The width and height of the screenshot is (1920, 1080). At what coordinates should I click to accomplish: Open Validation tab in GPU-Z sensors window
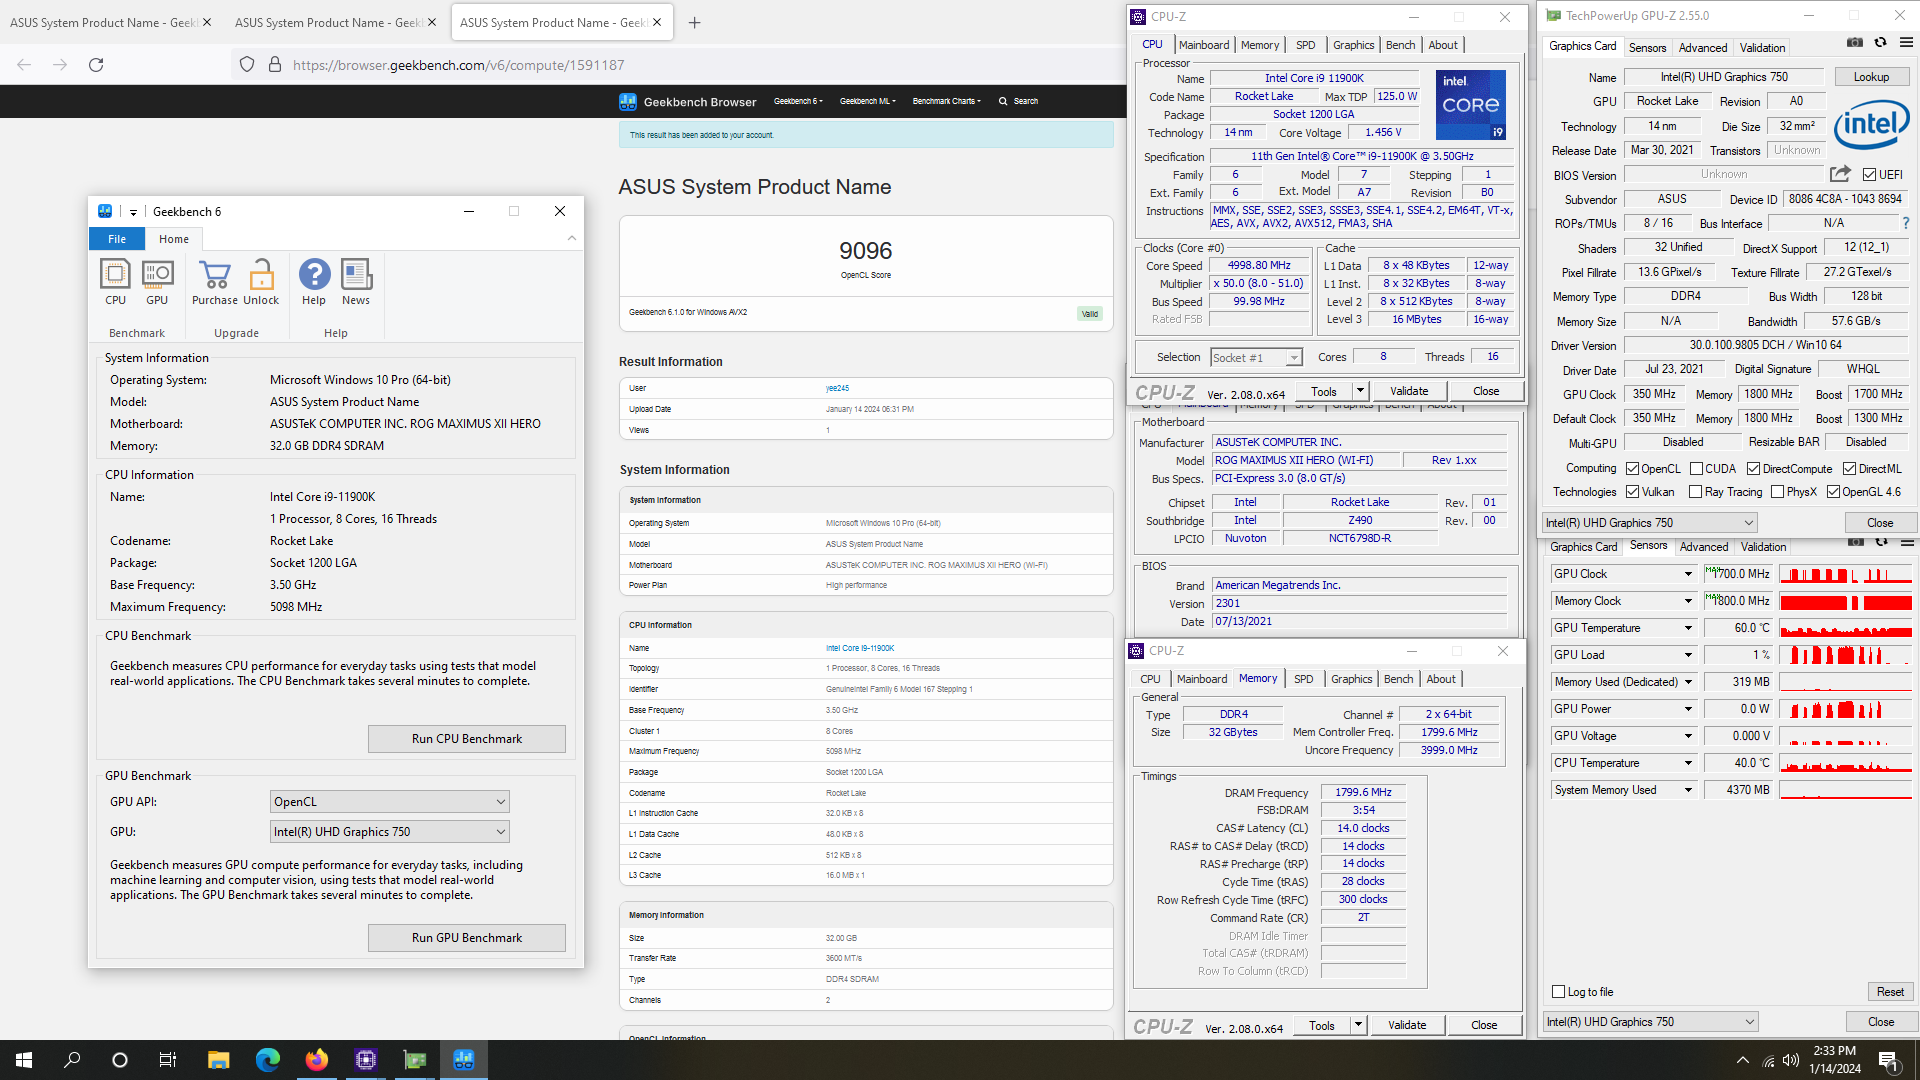click(1763, 546)
